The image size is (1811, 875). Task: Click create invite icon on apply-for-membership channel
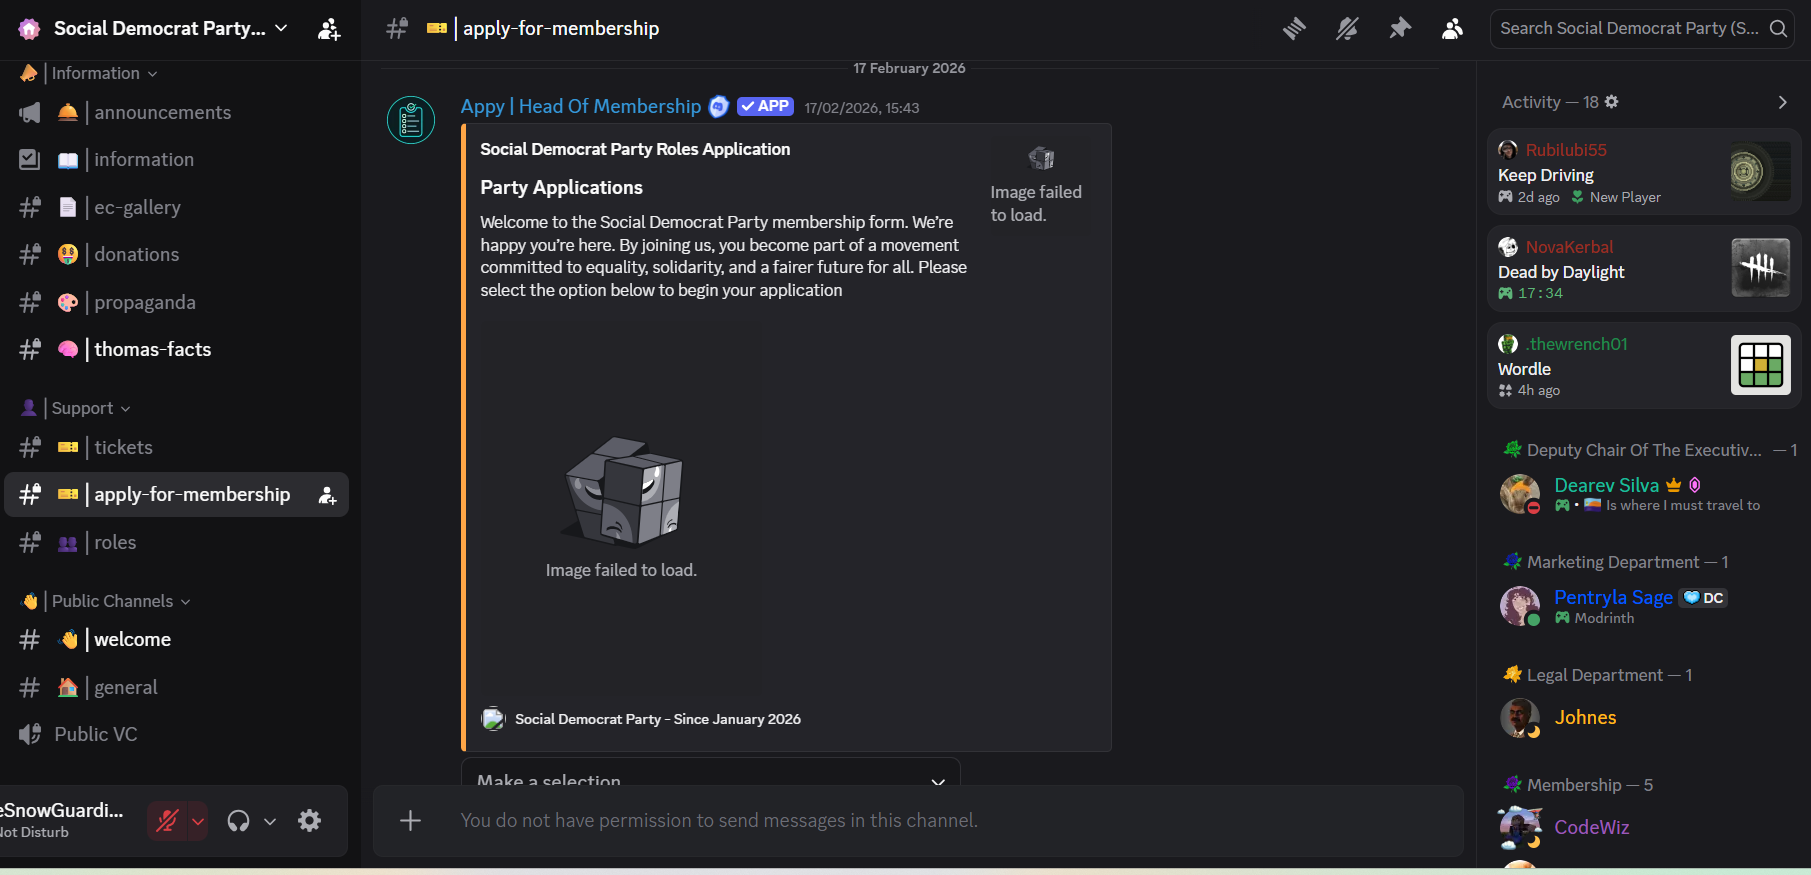tap(327, 495)
